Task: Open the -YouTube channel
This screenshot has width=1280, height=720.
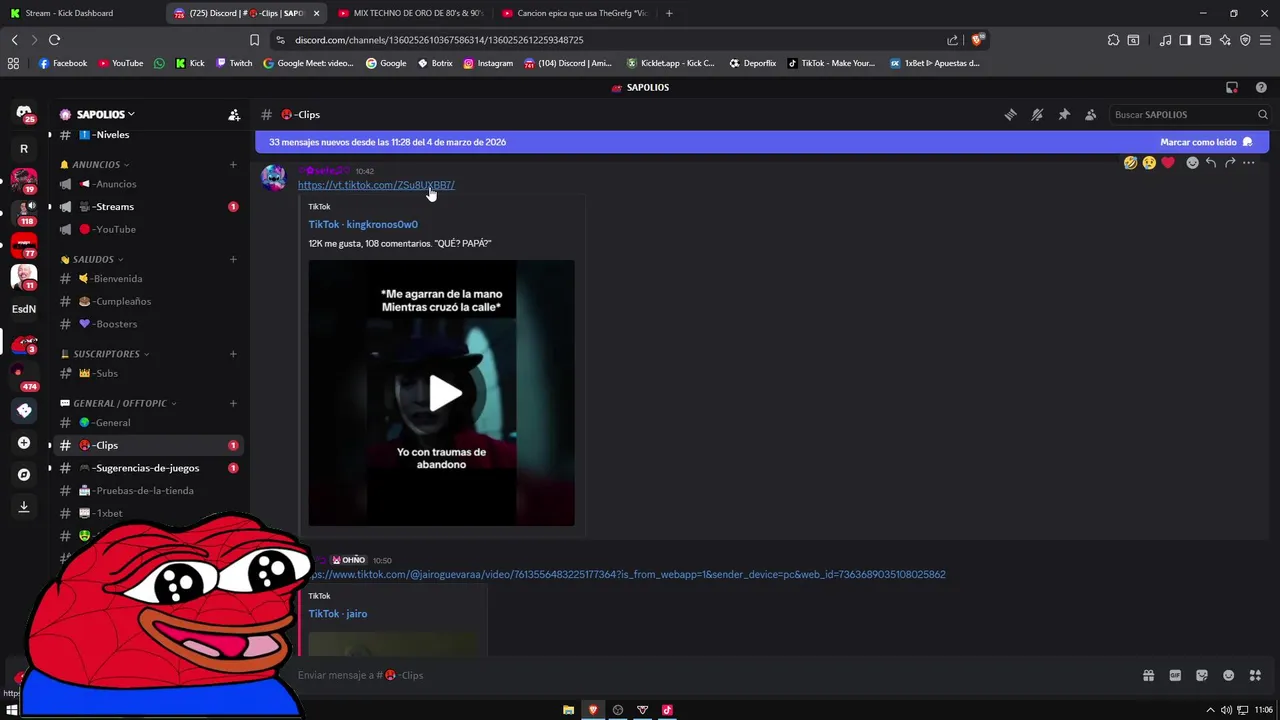Action: coord(148,230)
